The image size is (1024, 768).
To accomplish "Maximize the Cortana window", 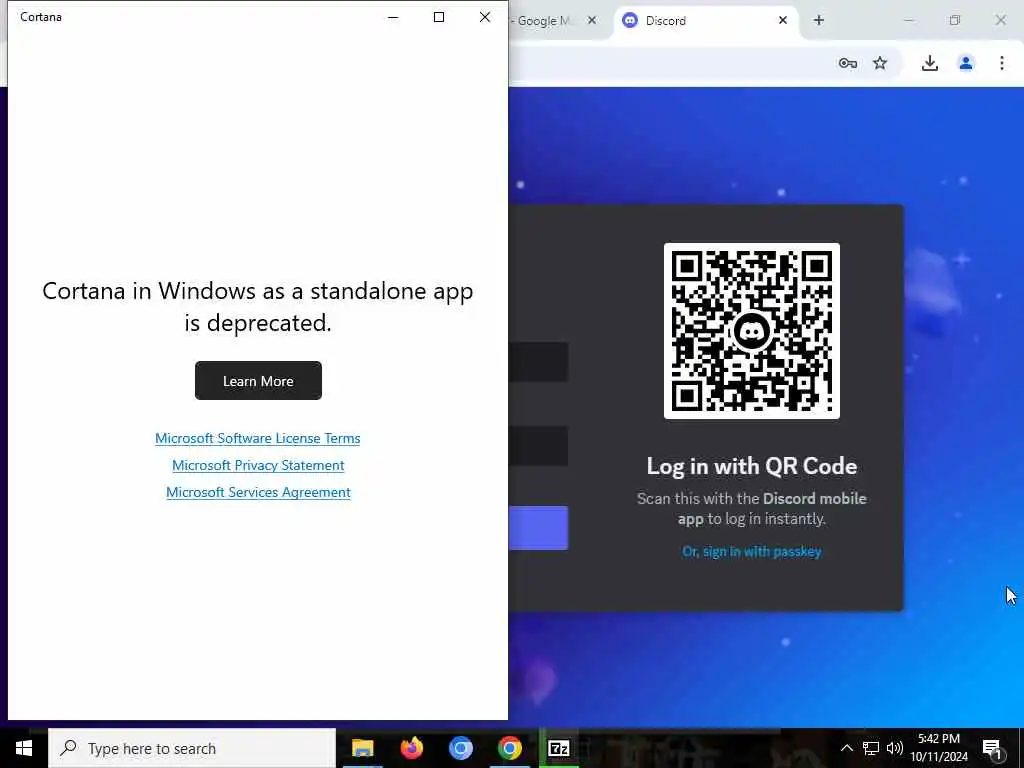I will coord(439,18).
